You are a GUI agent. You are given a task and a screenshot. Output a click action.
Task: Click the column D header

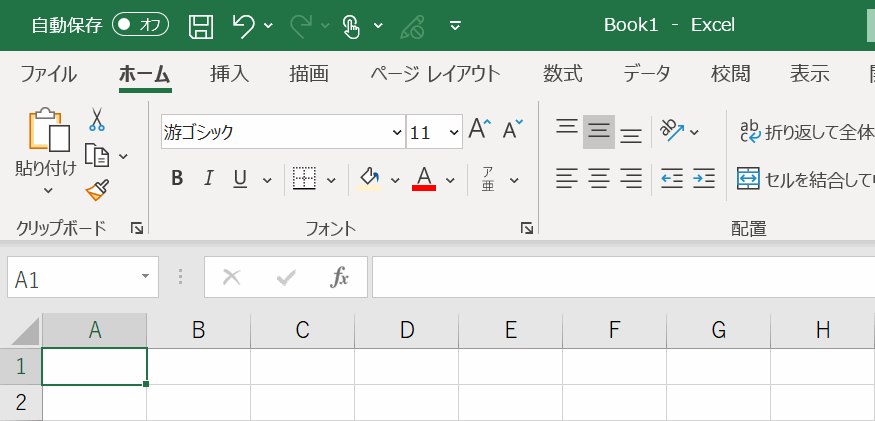click(406, 330)
